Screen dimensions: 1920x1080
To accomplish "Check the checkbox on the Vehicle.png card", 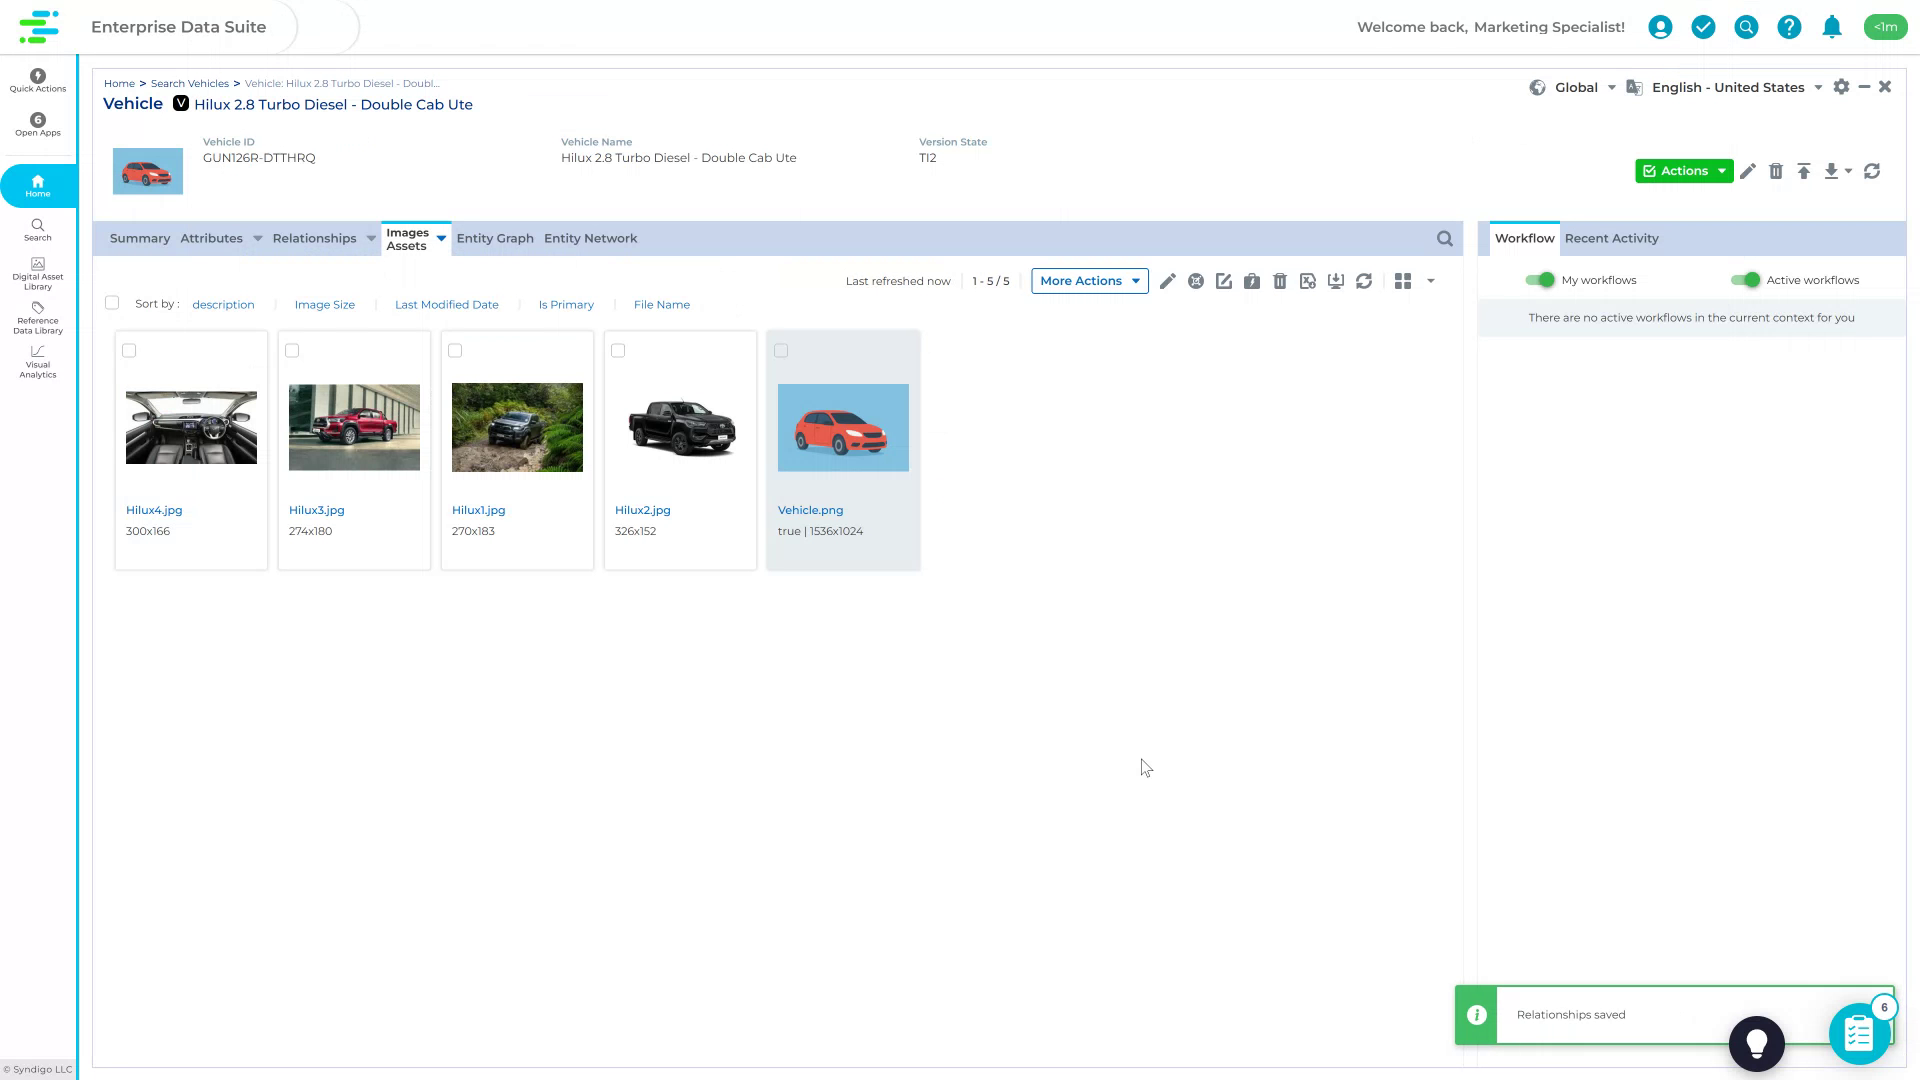I will [x=781, y=350].
